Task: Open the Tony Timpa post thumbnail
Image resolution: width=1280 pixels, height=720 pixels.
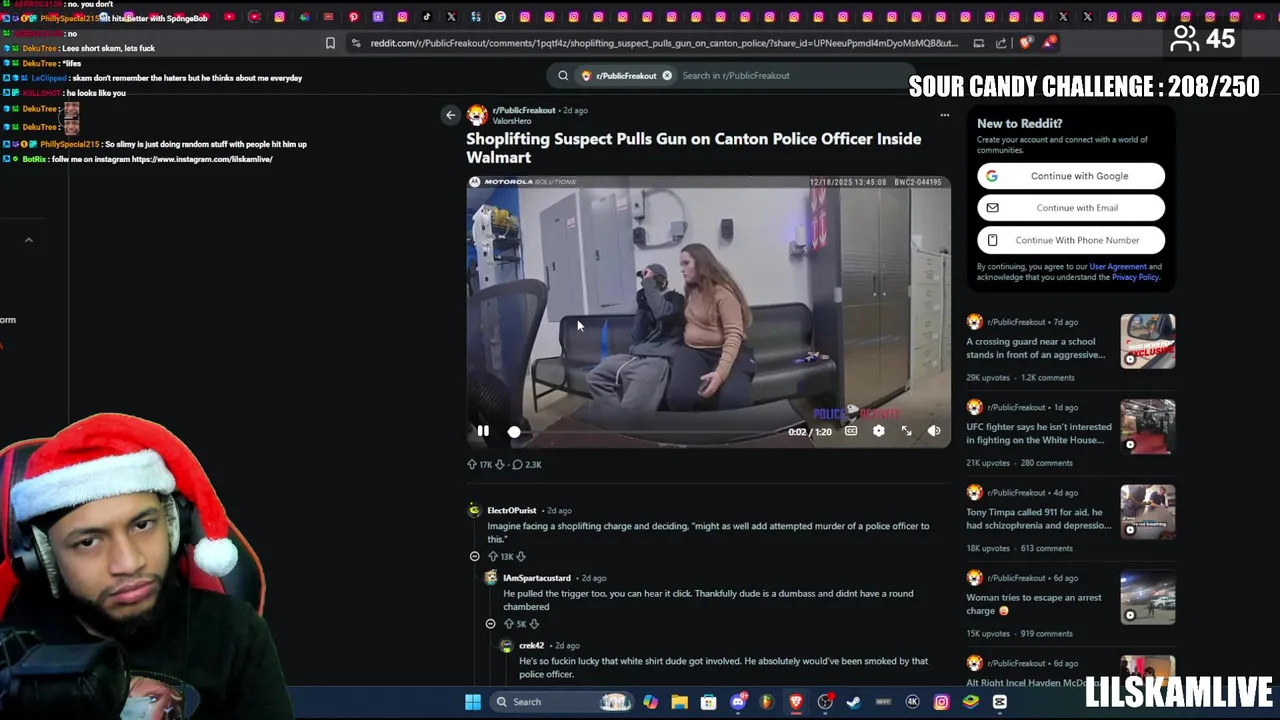Action: coord(1147,512)
